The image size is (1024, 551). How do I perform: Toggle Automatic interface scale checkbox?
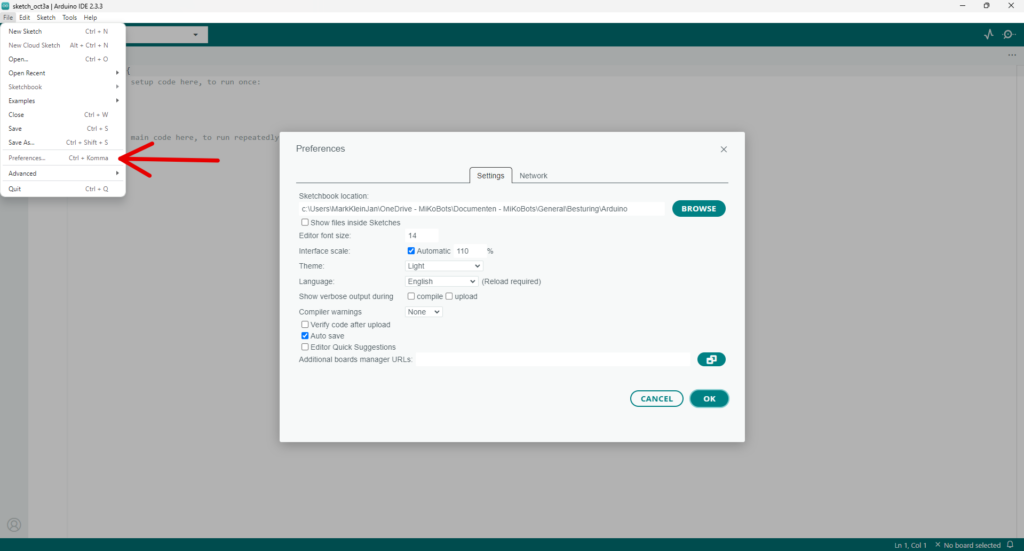click(411, 251)
